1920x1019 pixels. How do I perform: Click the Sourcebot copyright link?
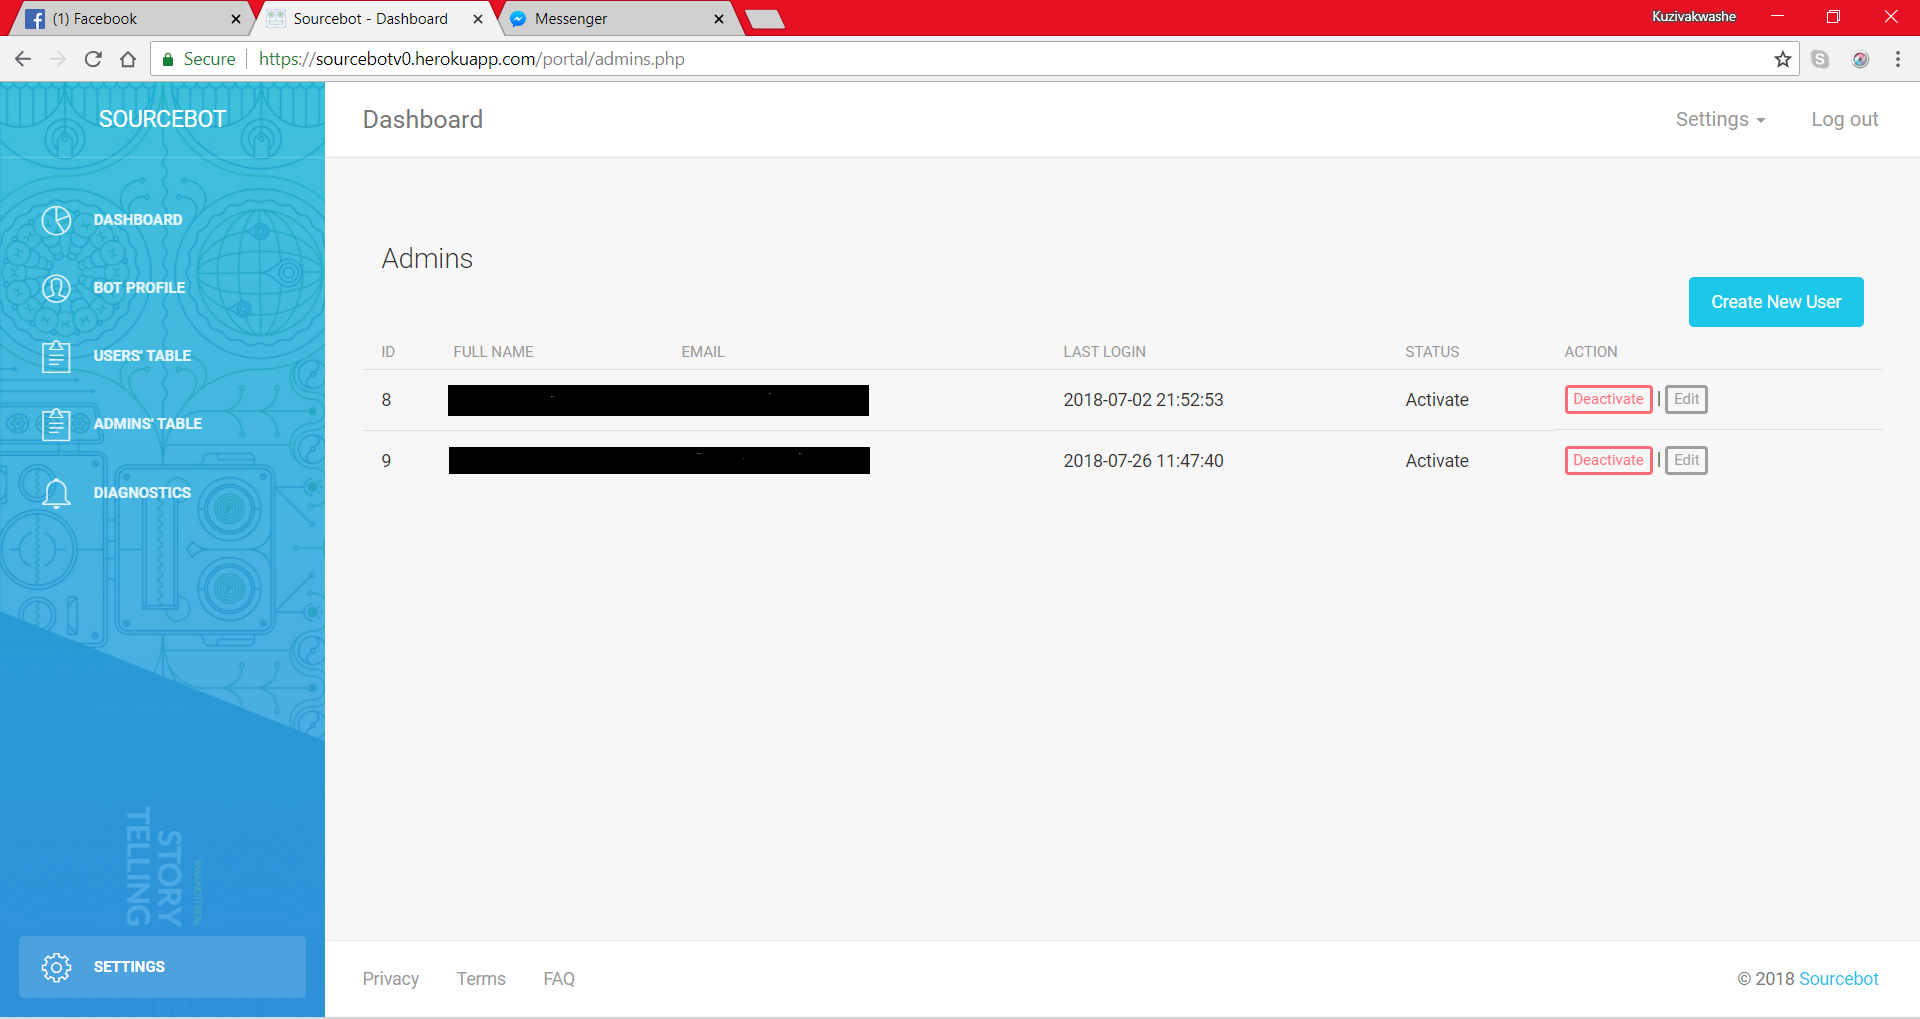click(1839, 979)
